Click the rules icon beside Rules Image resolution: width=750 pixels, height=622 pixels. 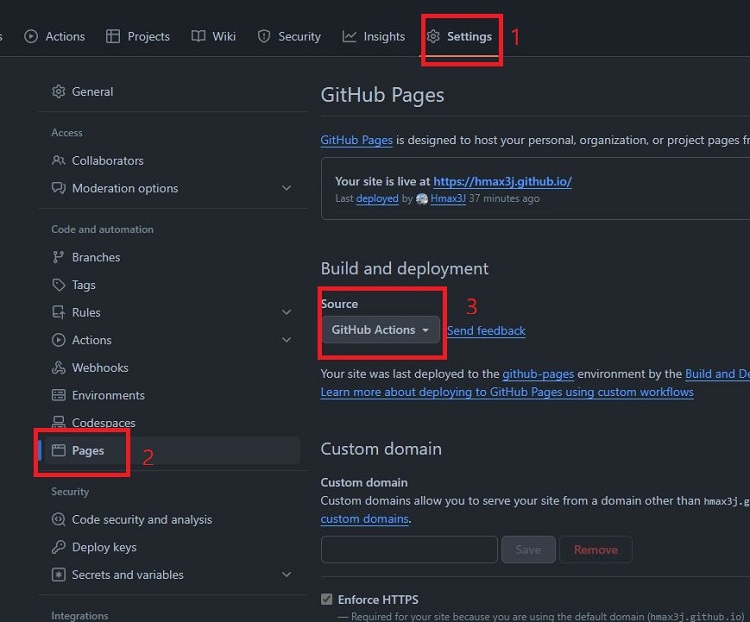coord(58,312)
